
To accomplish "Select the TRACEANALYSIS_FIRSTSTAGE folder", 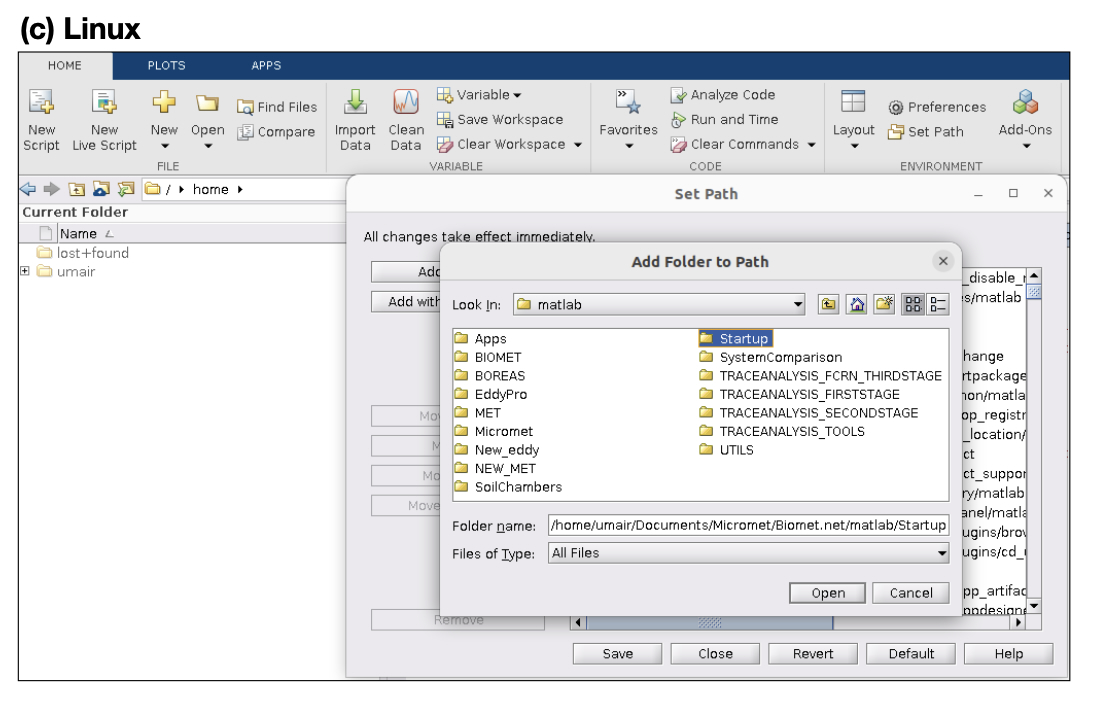I will point(800,394).
